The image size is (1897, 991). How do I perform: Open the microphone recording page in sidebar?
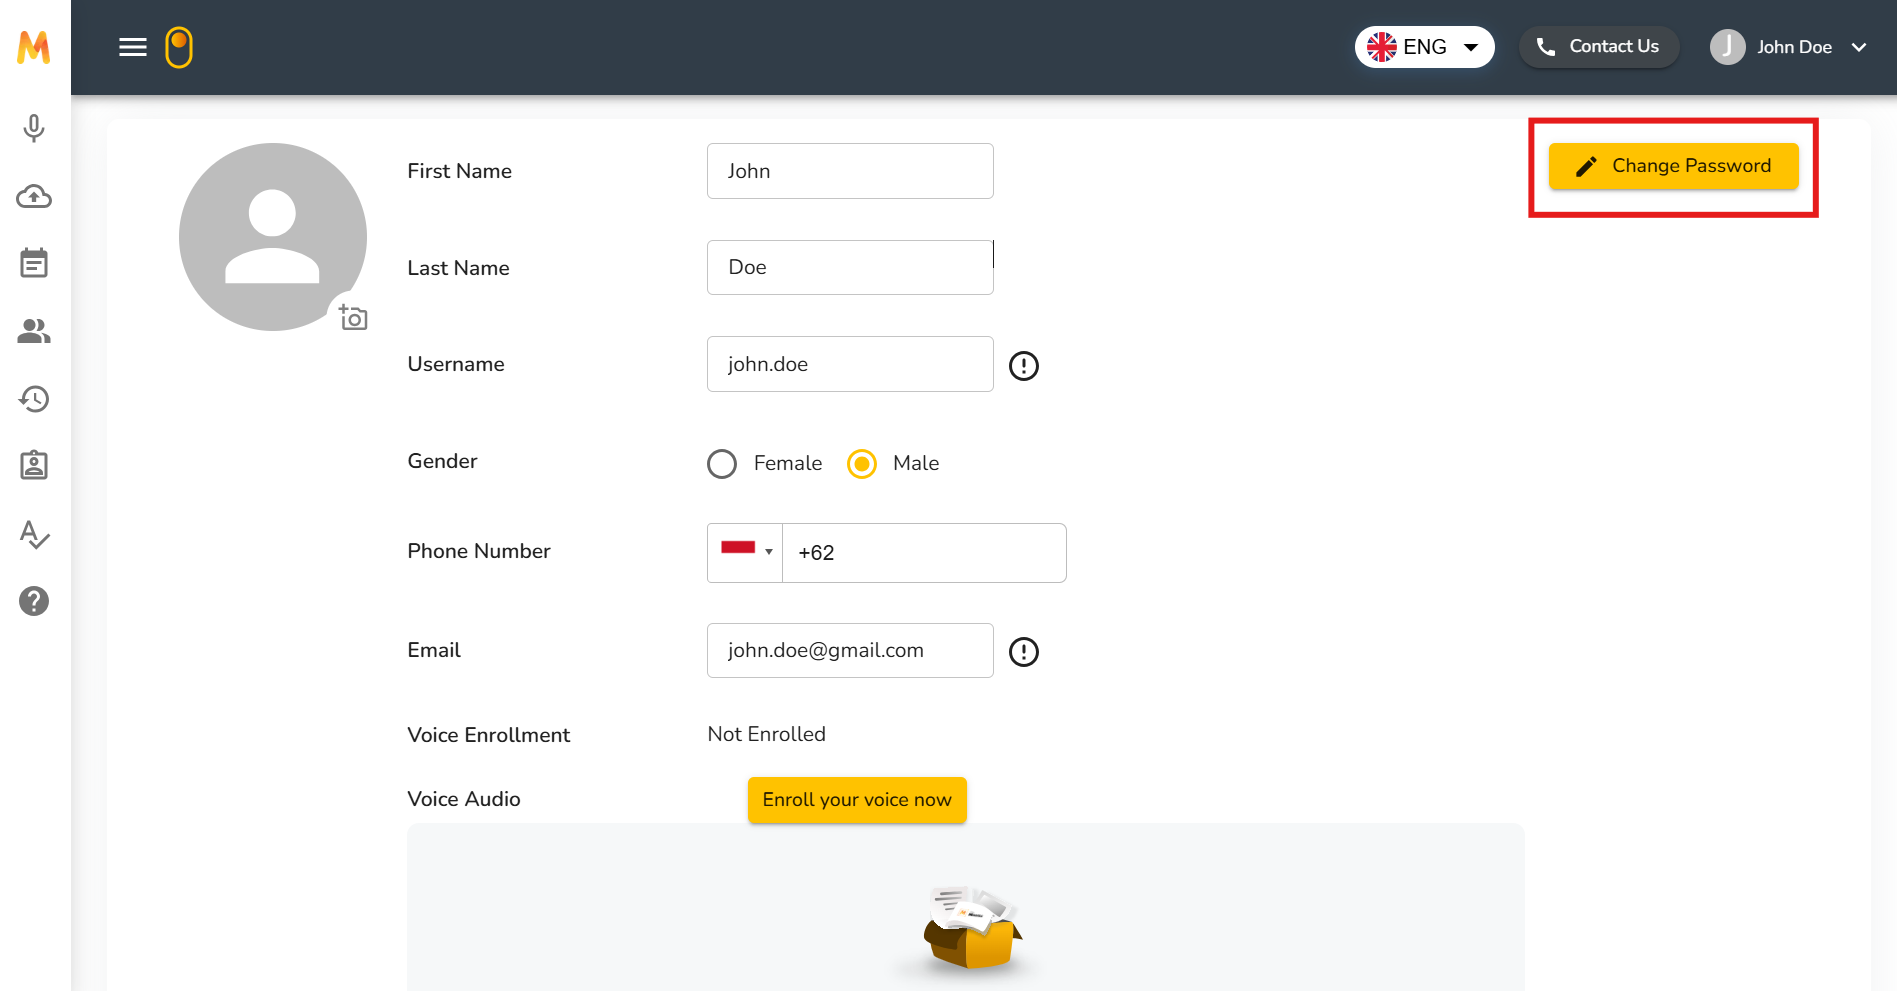point(34,128)
